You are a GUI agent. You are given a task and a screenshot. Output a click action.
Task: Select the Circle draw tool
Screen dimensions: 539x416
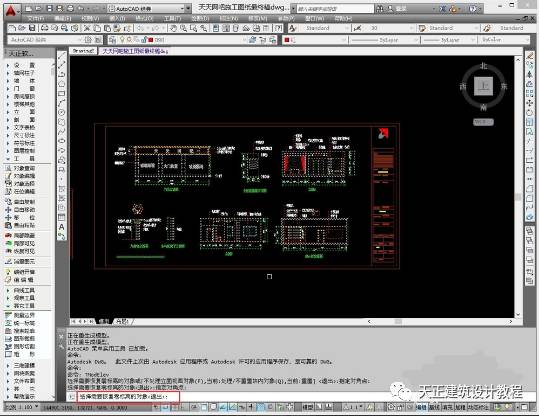[x=62, y=112]
